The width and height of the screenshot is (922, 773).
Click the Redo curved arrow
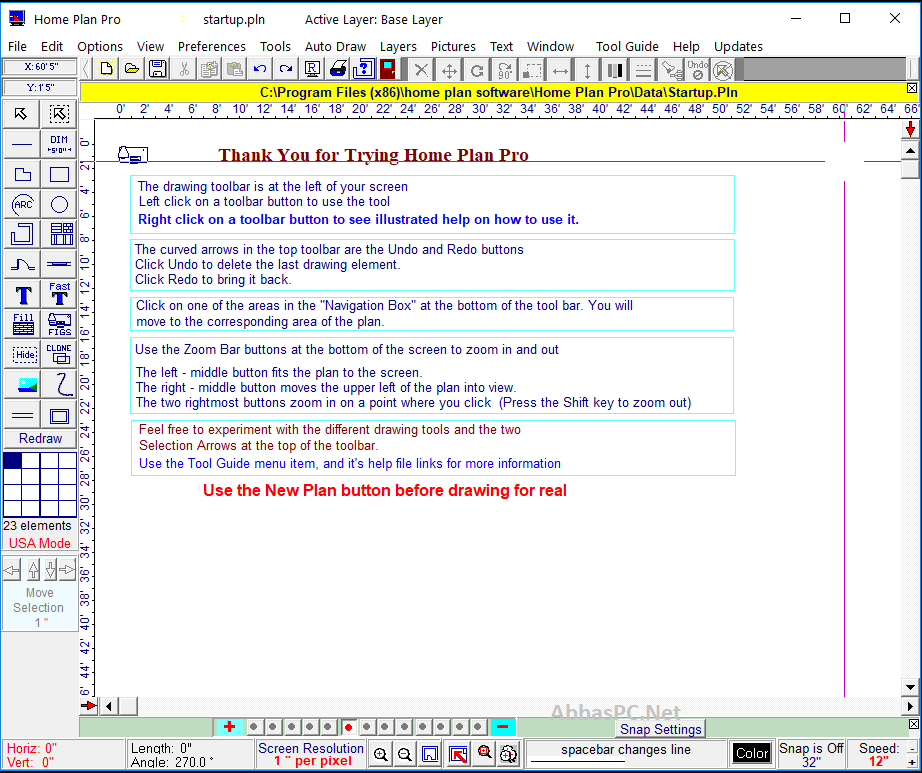click(x=286, y=69)
